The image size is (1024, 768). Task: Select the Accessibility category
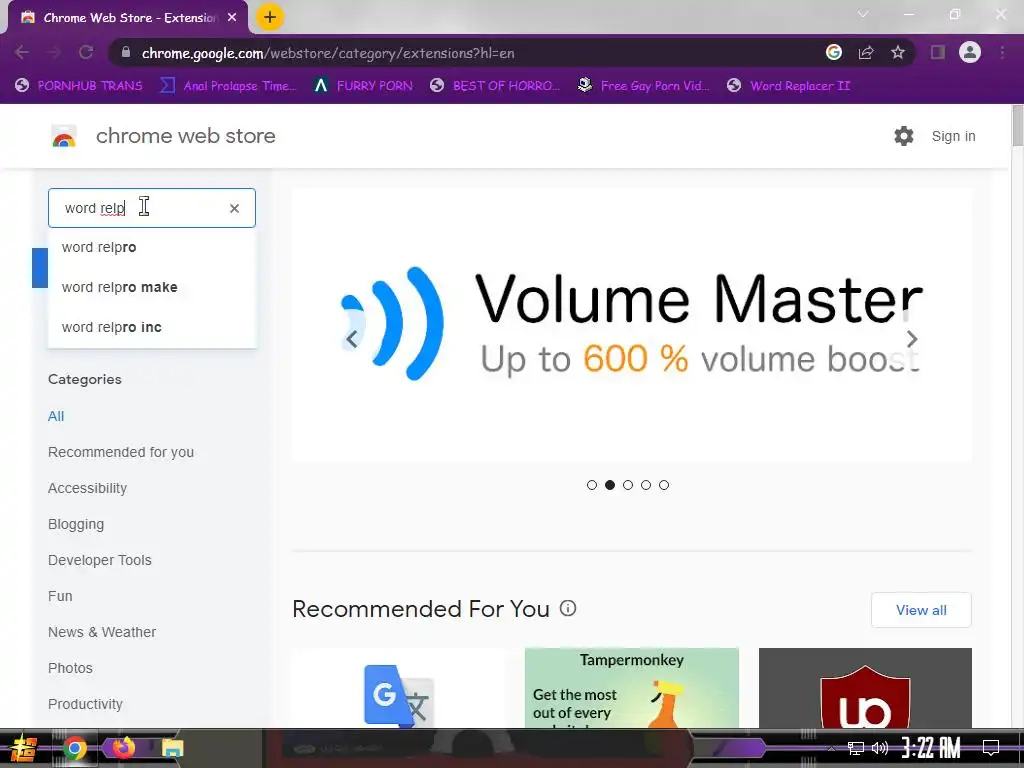[x=88, y=488]
